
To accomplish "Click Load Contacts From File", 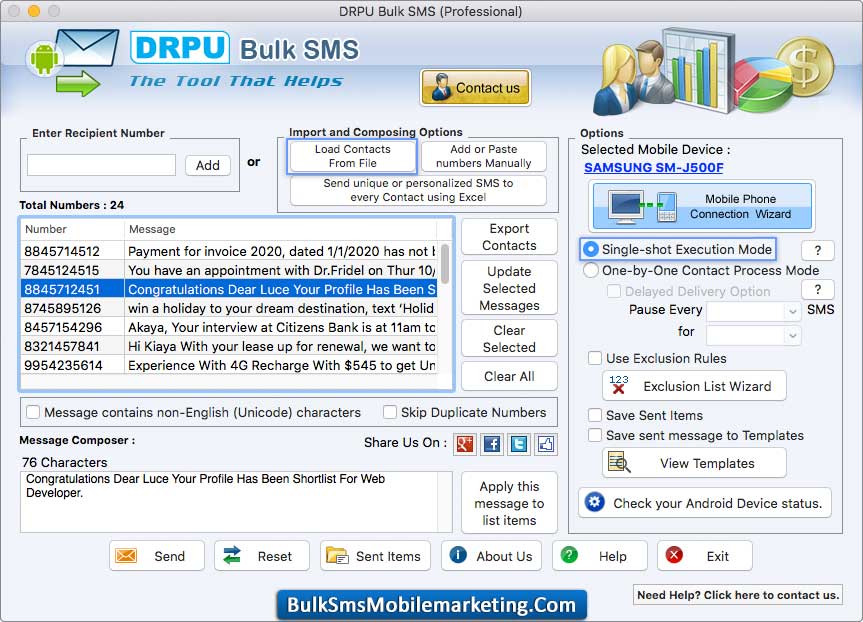I will point(352,156).
